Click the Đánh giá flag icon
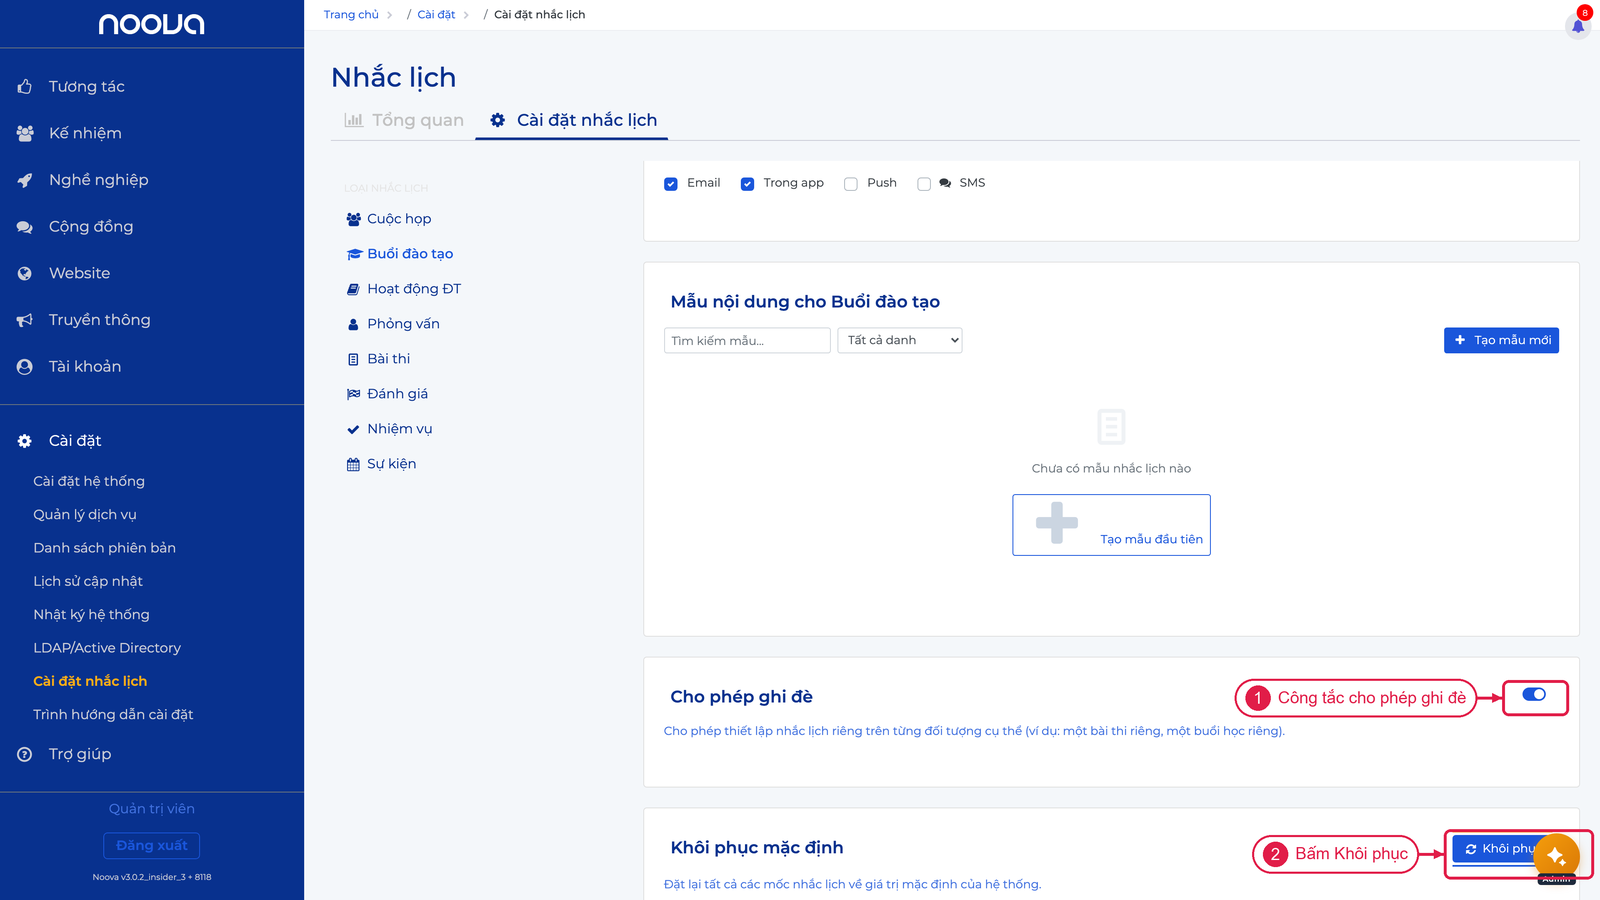 (353, 394)
